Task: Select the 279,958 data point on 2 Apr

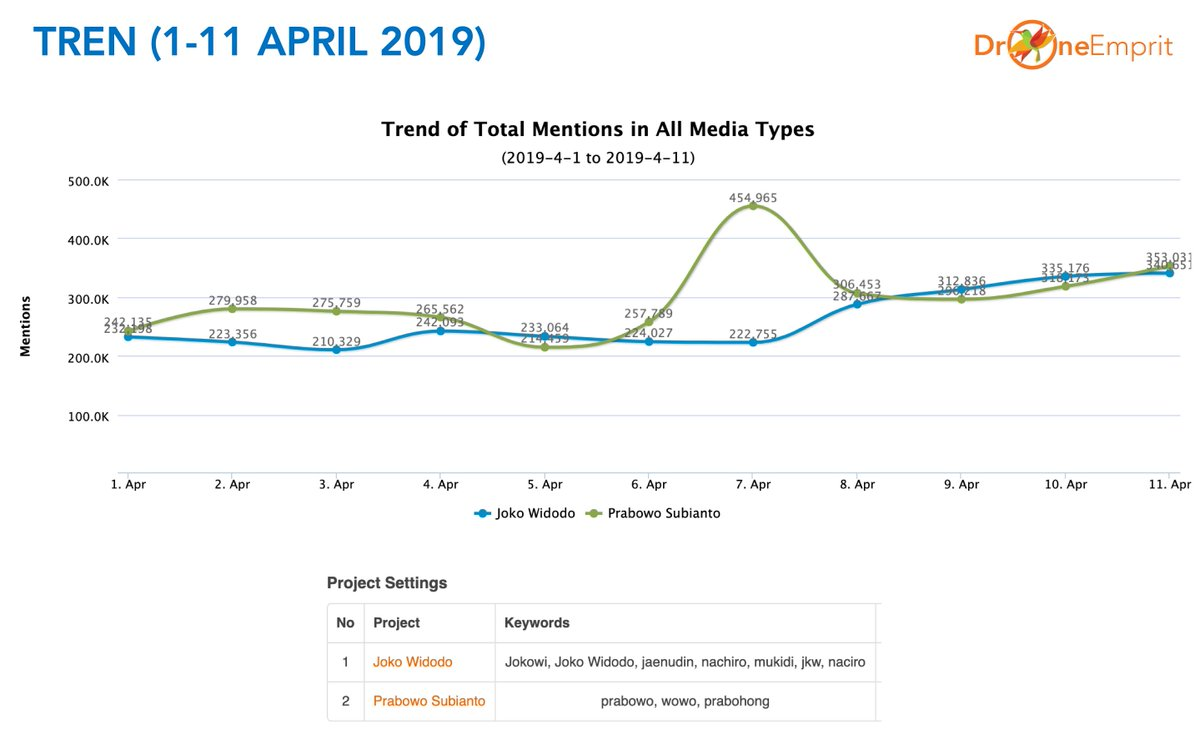Action: click(232, 309)
